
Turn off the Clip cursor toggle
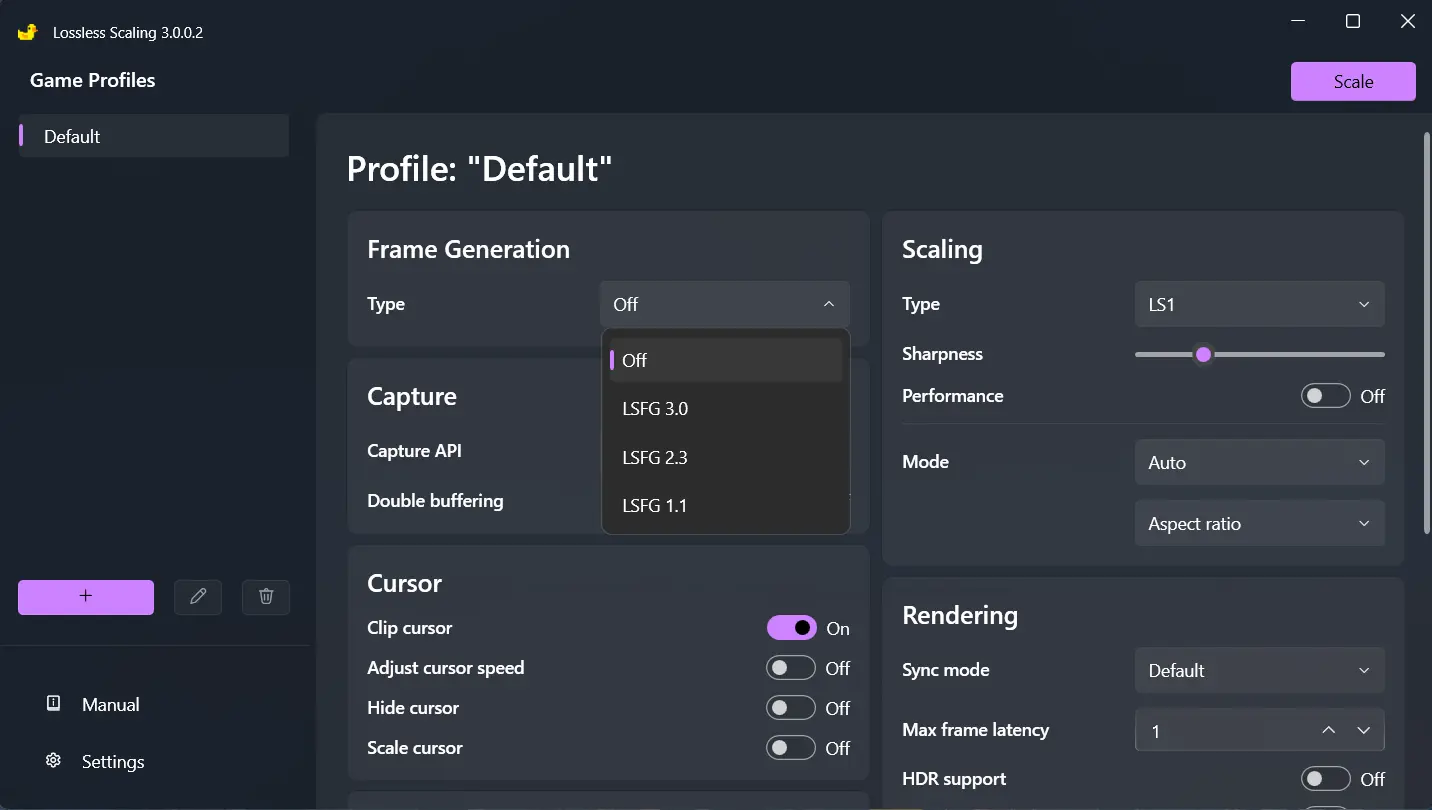[x=790, y=628]
